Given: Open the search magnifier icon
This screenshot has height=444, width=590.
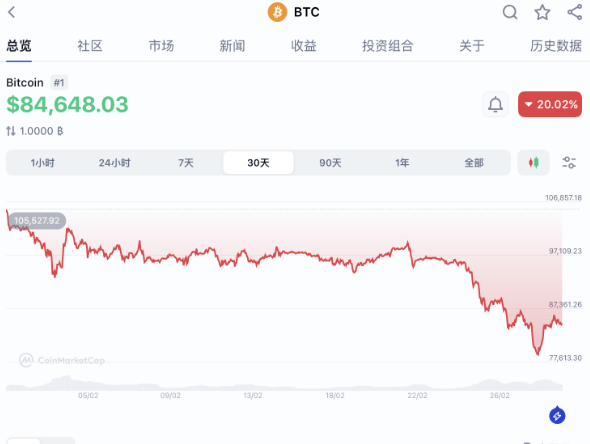Looking at the screenshot, I should coord(510,12).
